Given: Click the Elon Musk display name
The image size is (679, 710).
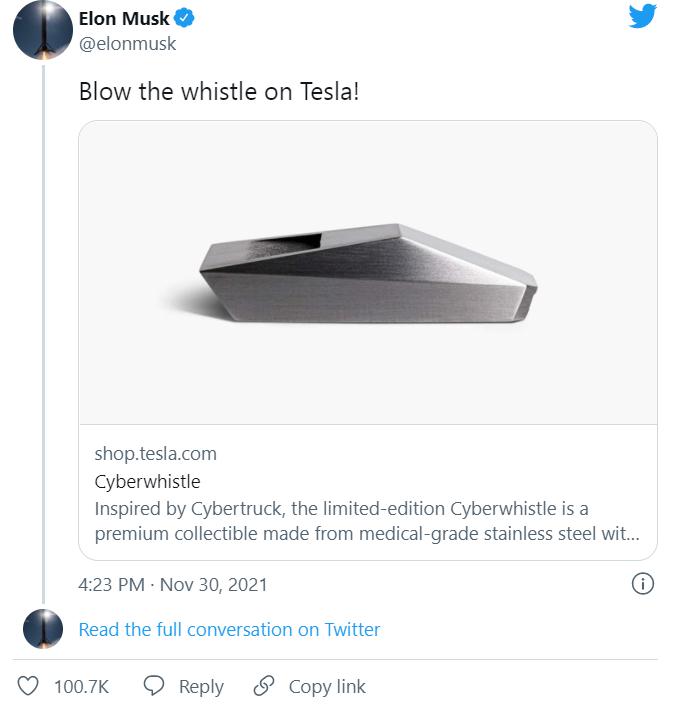Looking at the screenshot, I should [x=124, y=17].
